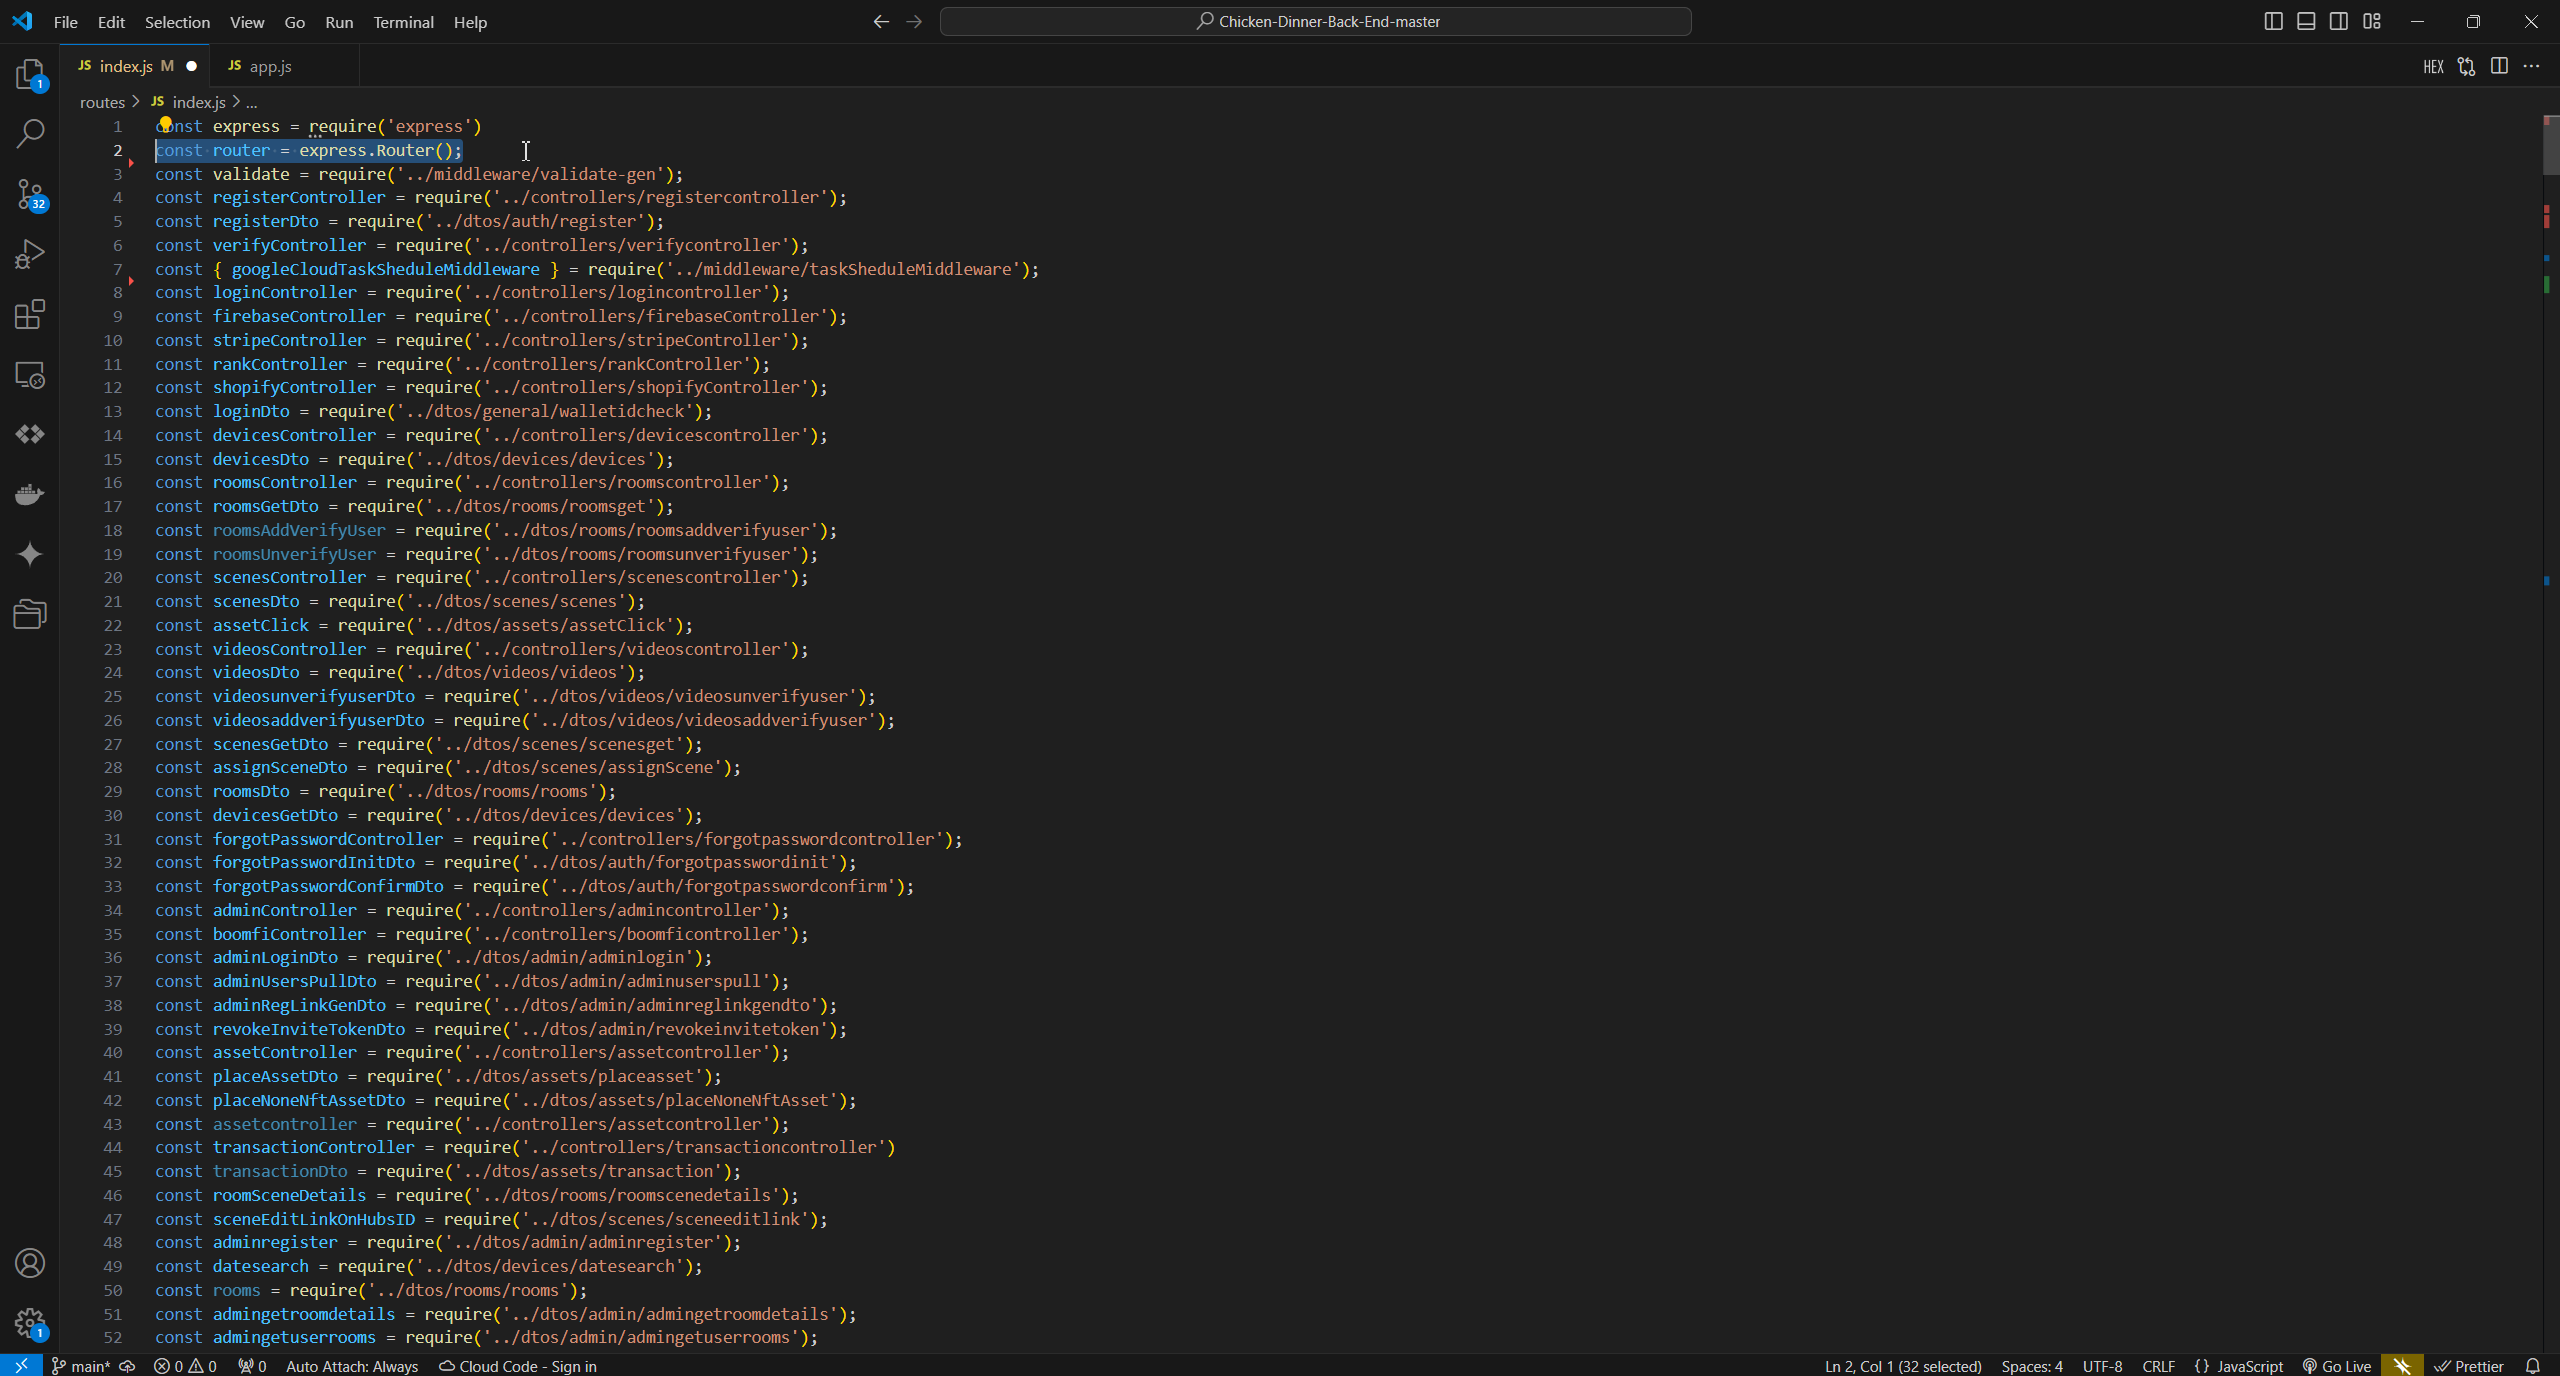The image size is (2560, 1376).
Task: Click Go Live in status bar
Action: tap(2336, 1366)
